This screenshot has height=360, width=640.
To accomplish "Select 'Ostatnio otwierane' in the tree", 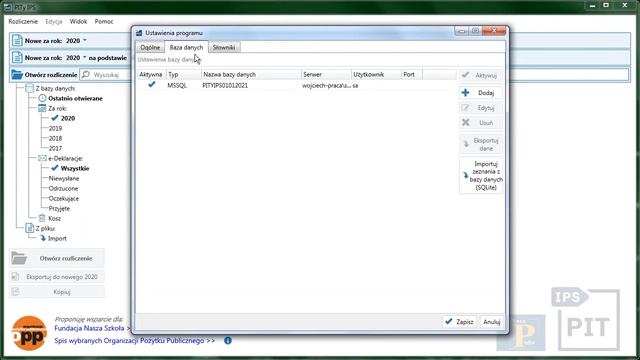I will point(76,98).
